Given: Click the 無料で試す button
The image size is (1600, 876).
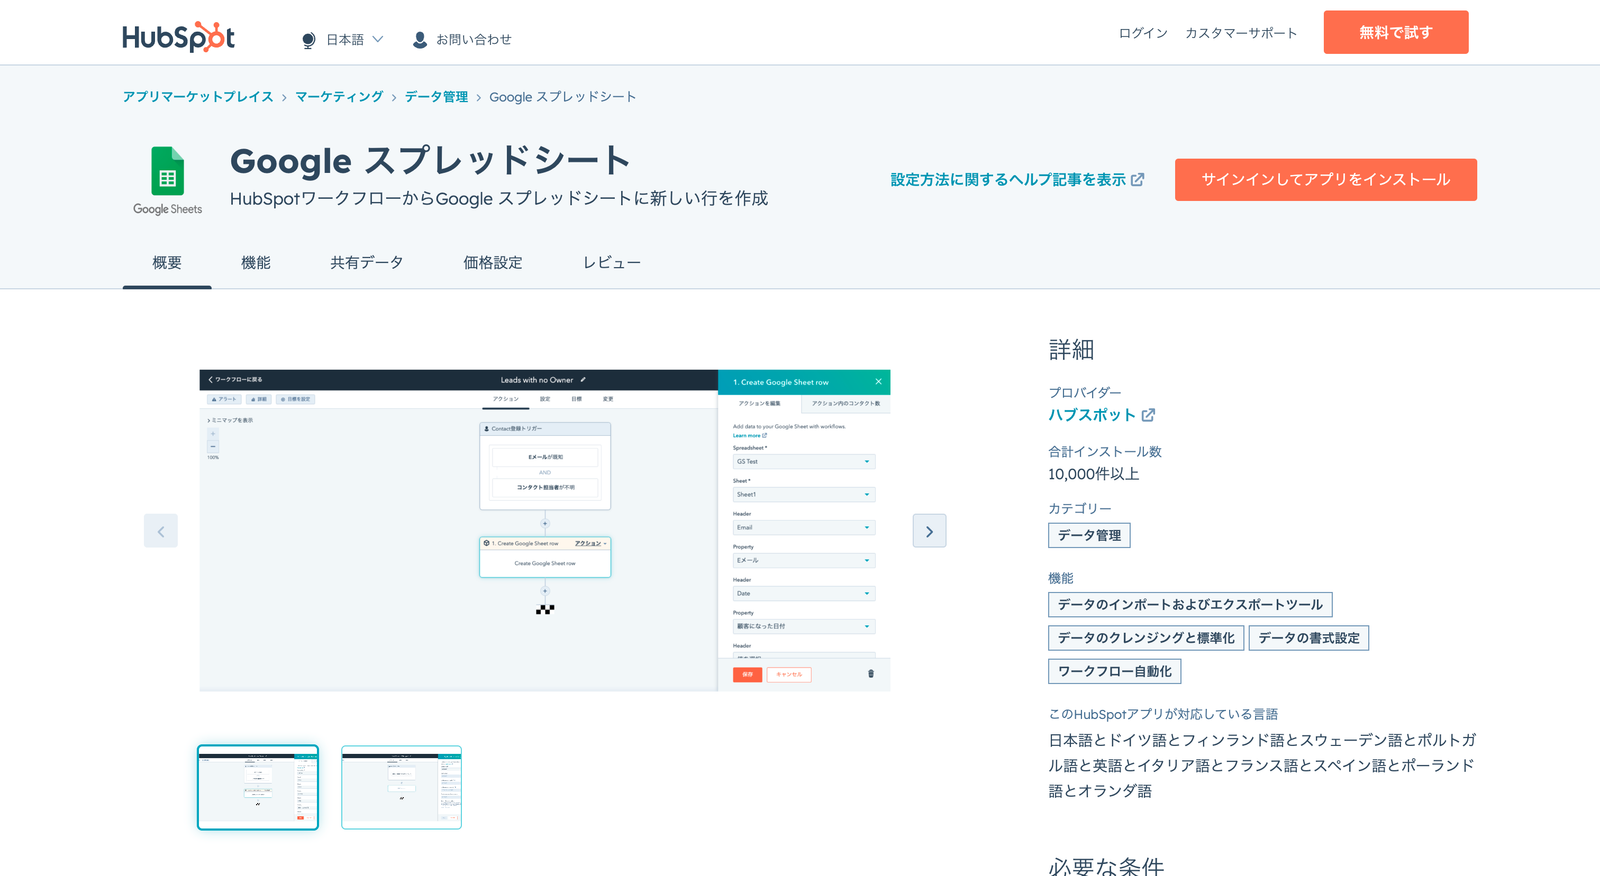Looking at the screenshot, I should 1396,32.
